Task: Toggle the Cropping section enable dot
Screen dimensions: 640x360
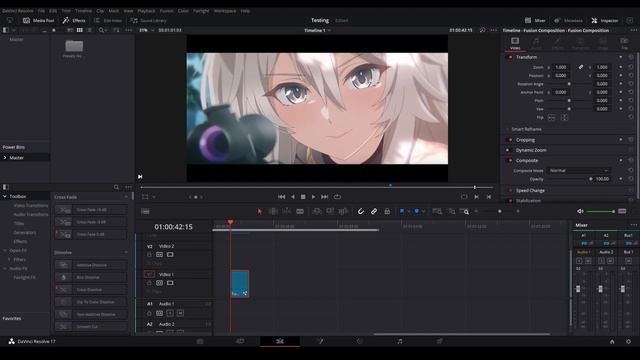Action: [x=510, y=140]
